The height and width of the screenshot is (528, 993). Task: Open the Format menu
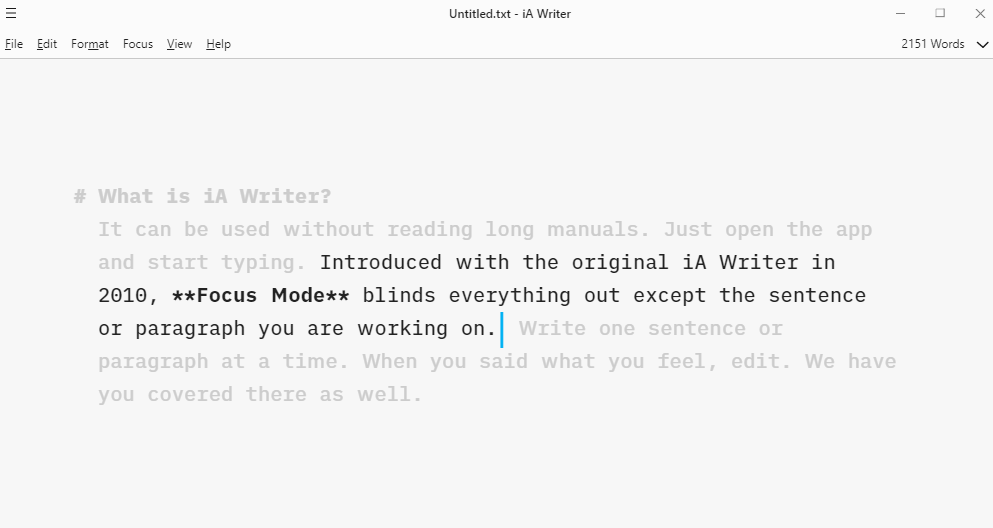[89, 44]
